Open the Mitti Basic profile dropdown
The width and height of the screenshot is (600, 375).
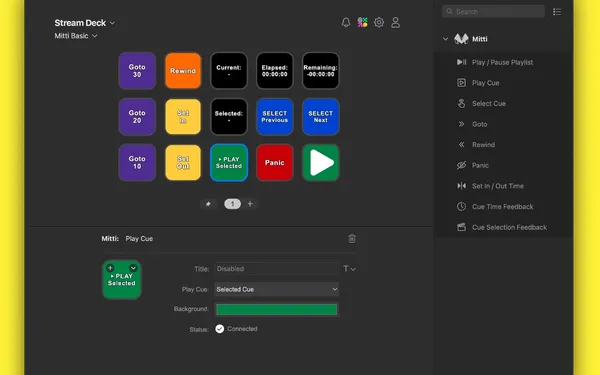(76, 36)
